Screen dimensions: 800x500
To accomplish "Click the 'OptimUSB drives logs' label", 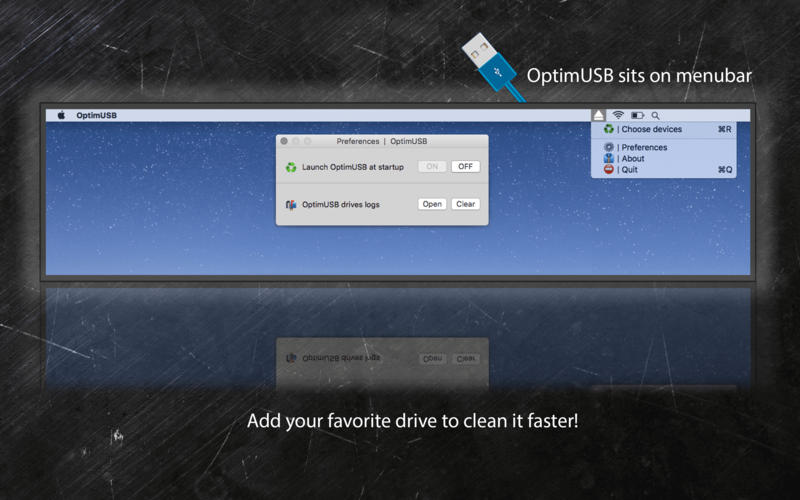I will pos(341,205).
